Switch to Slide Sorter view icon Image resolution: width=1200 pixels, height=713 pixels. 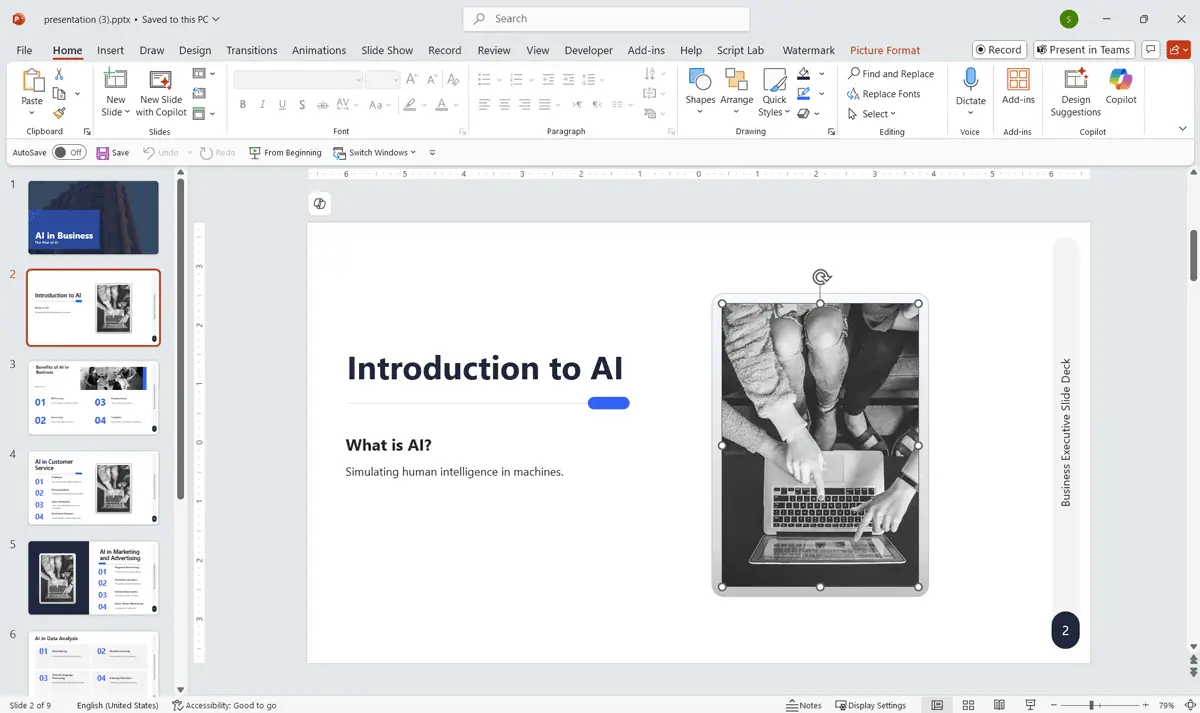tap(968, 705)
